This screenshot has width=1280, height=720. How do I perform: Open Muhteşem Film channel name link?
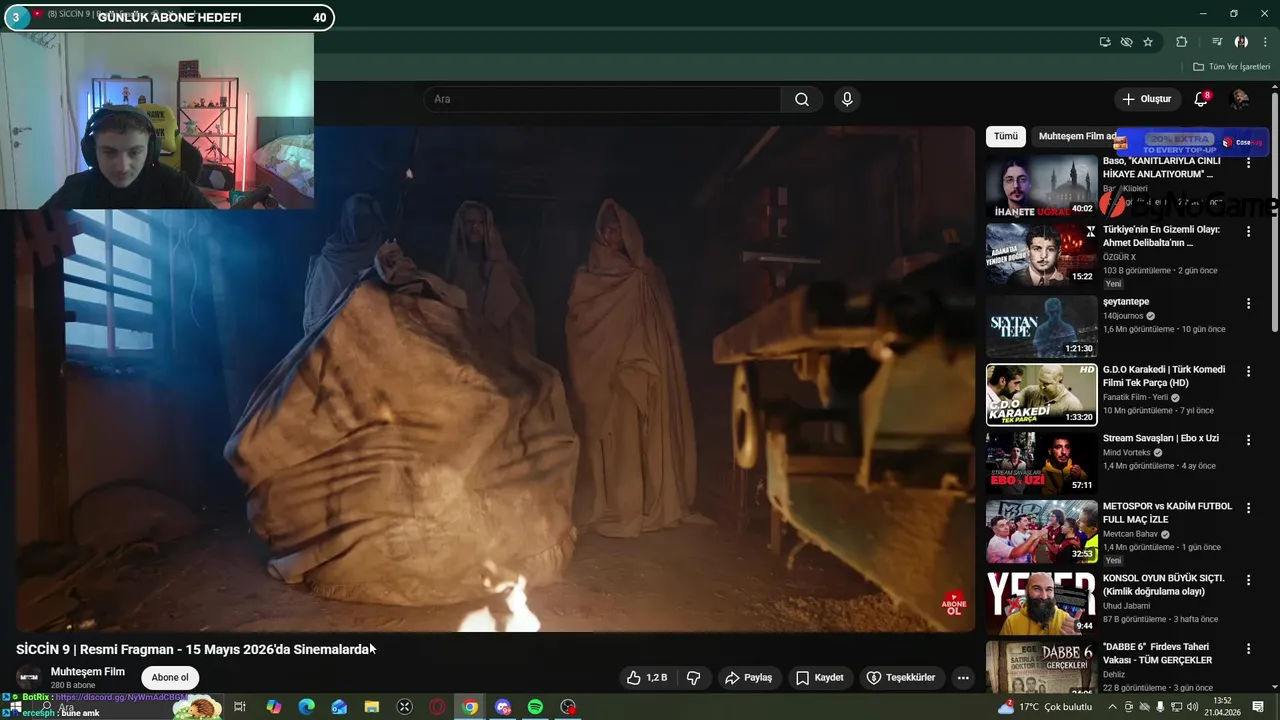click(x=88, y=672)
